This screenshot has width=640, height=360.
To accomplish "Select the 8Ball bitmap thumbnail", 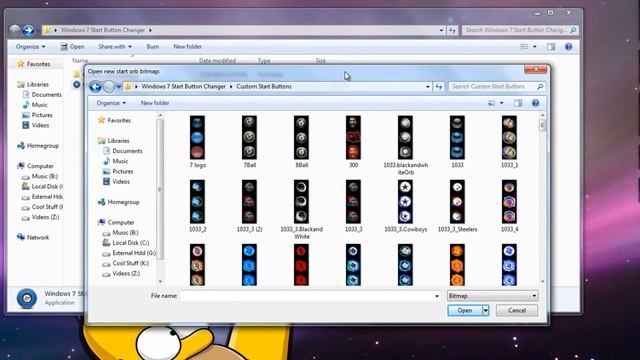I will 301,138.
